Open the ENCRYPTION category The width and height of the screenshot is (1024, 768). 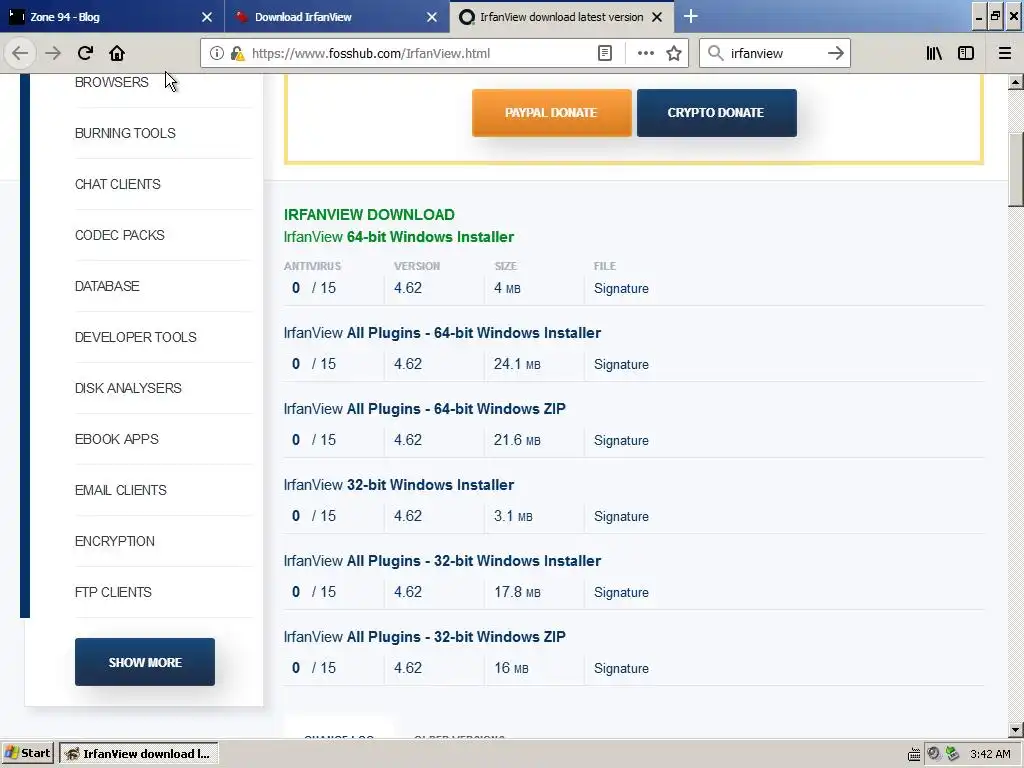coord(115,541)
